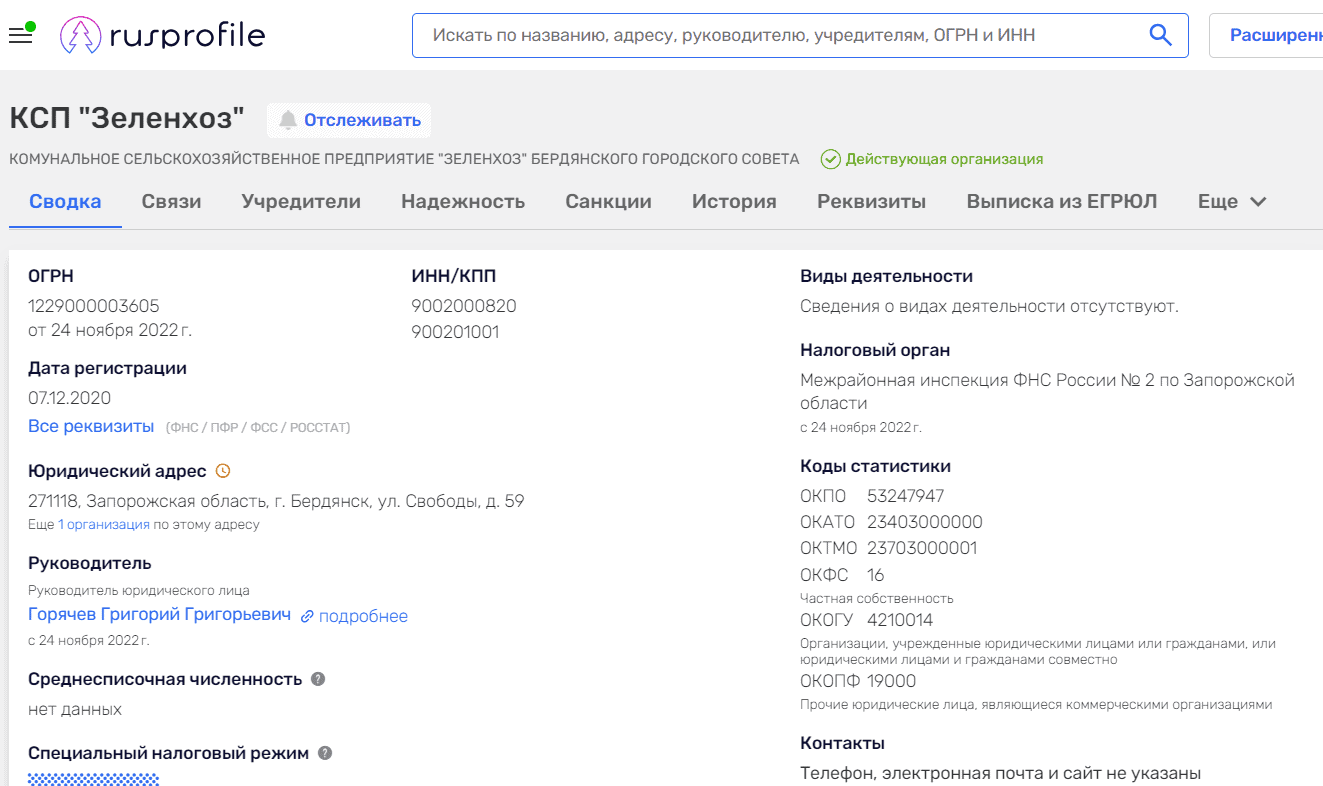Click the link chain icon near подробнее

coord(305,616)
